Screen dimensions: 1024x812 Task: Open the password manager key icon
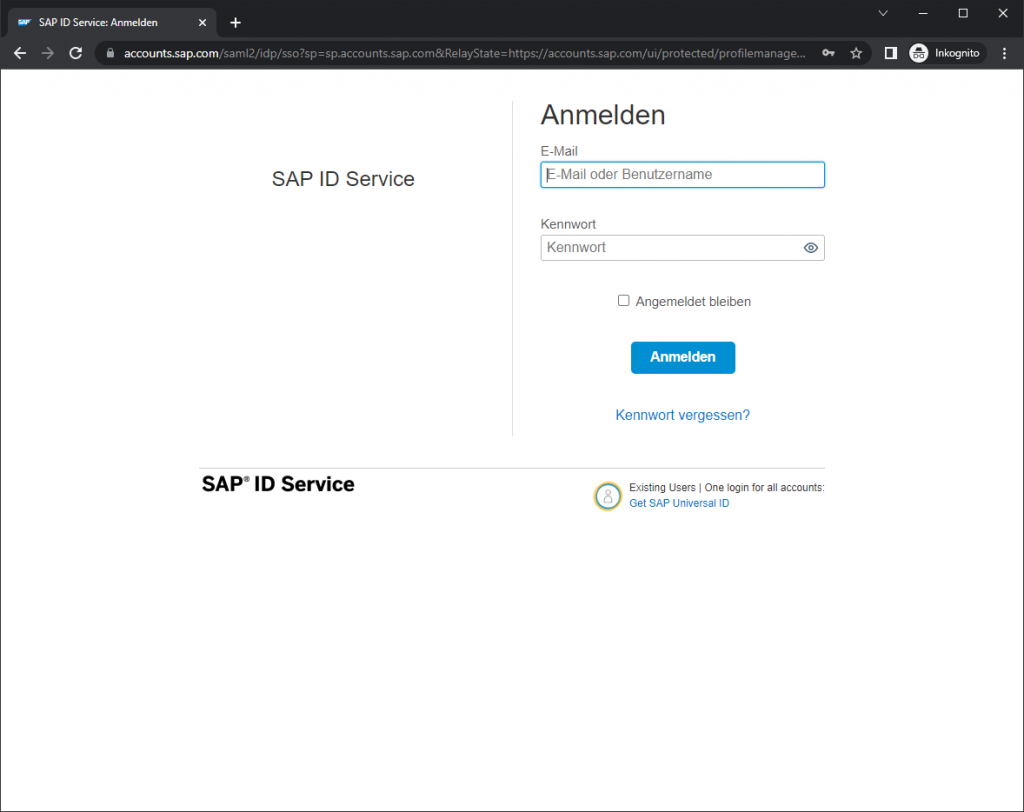[x=829, y=53]
